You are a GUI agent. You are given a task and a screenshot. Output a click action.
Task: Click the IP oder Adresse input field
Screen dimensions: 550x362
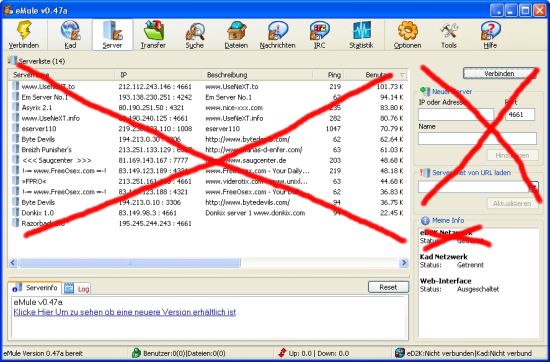[456, 115]
